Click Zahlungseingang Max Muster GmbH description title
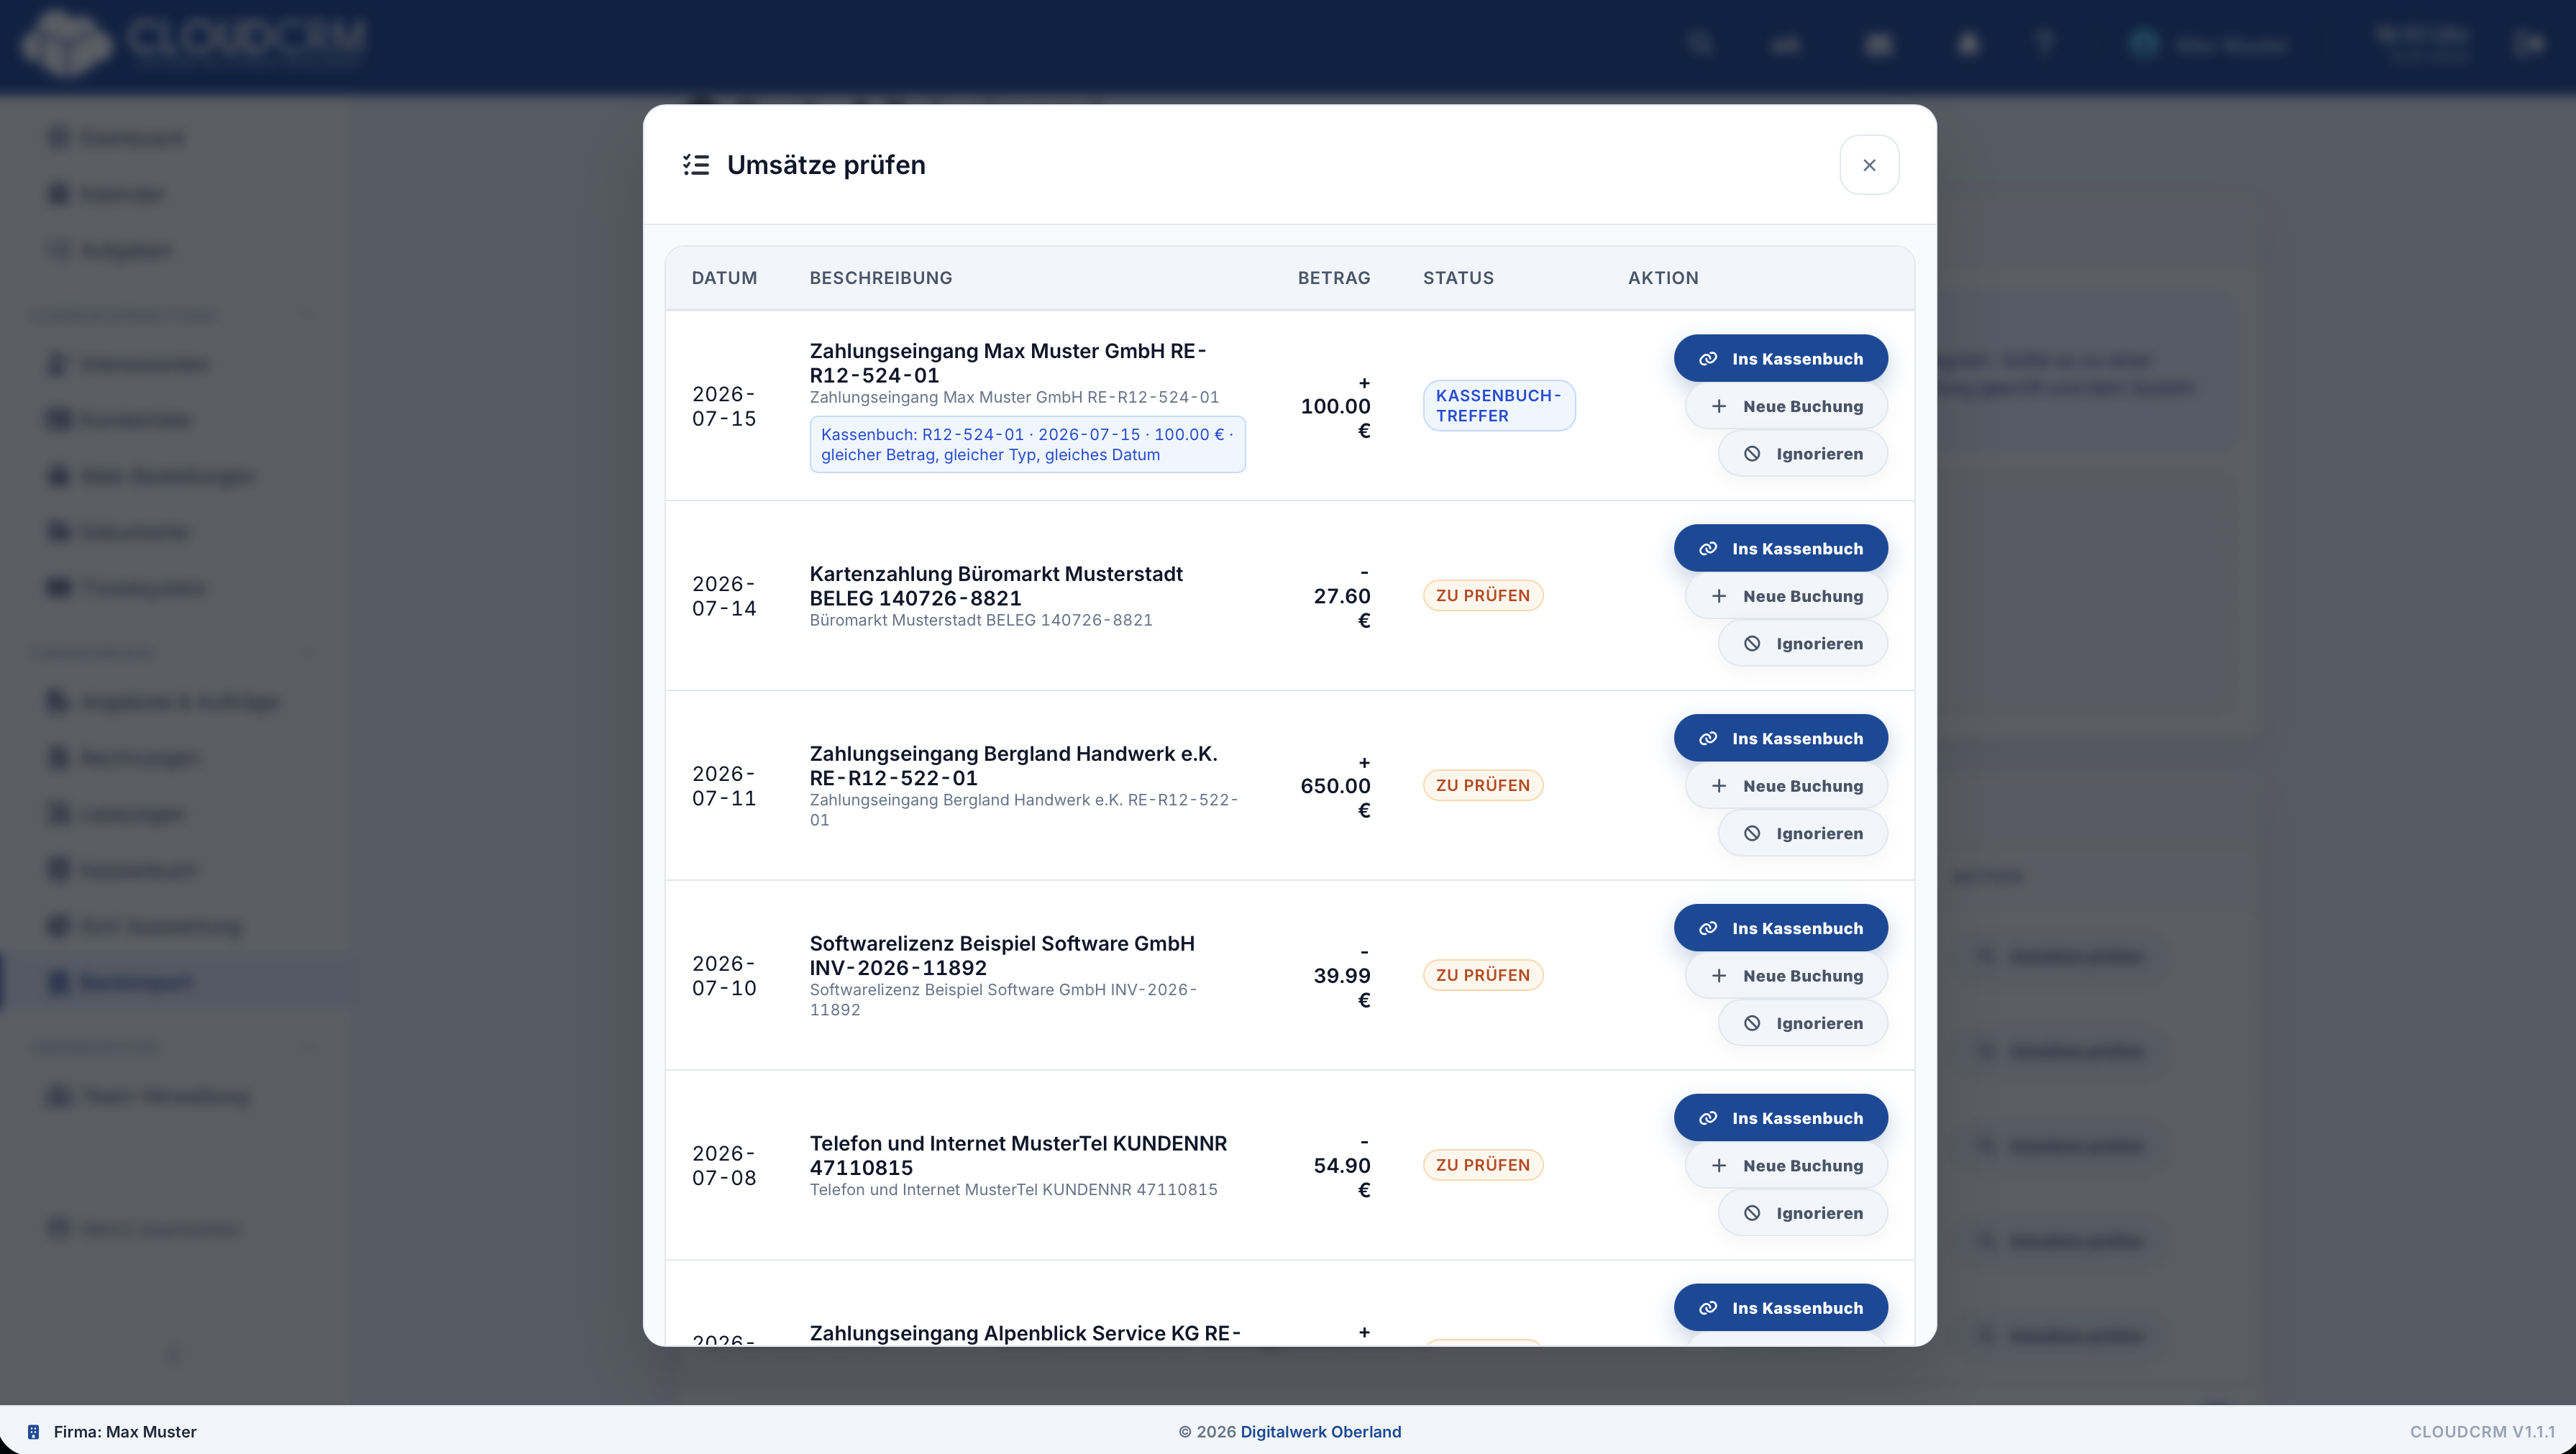The width and height of the screenshot is (2576, 1454). pyautogui.click(x=1008, y=363)
